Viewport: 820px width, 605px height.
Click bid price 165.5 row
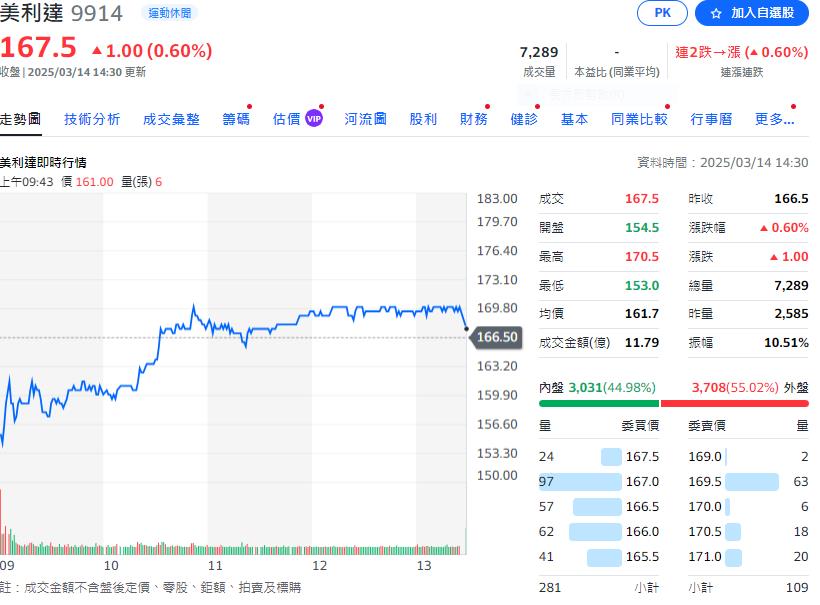click(x=599, y=557)
